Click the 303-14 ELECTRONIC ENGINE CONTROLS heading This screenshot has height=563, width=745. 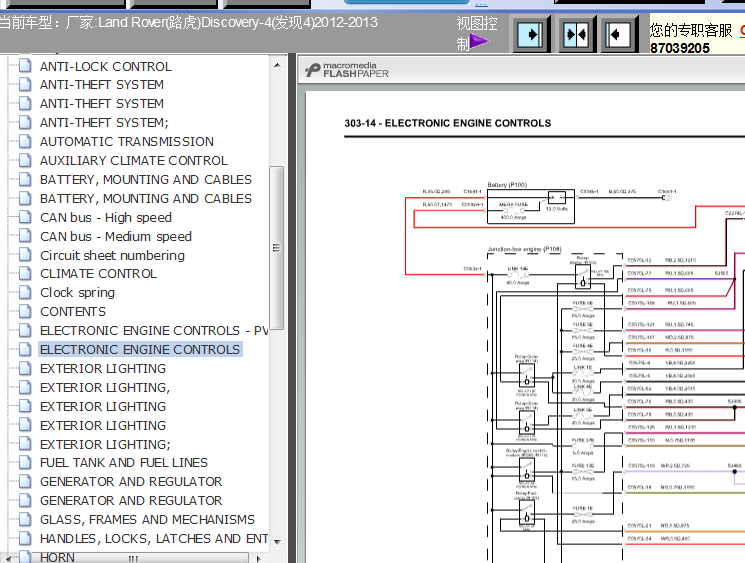[448, 124]
